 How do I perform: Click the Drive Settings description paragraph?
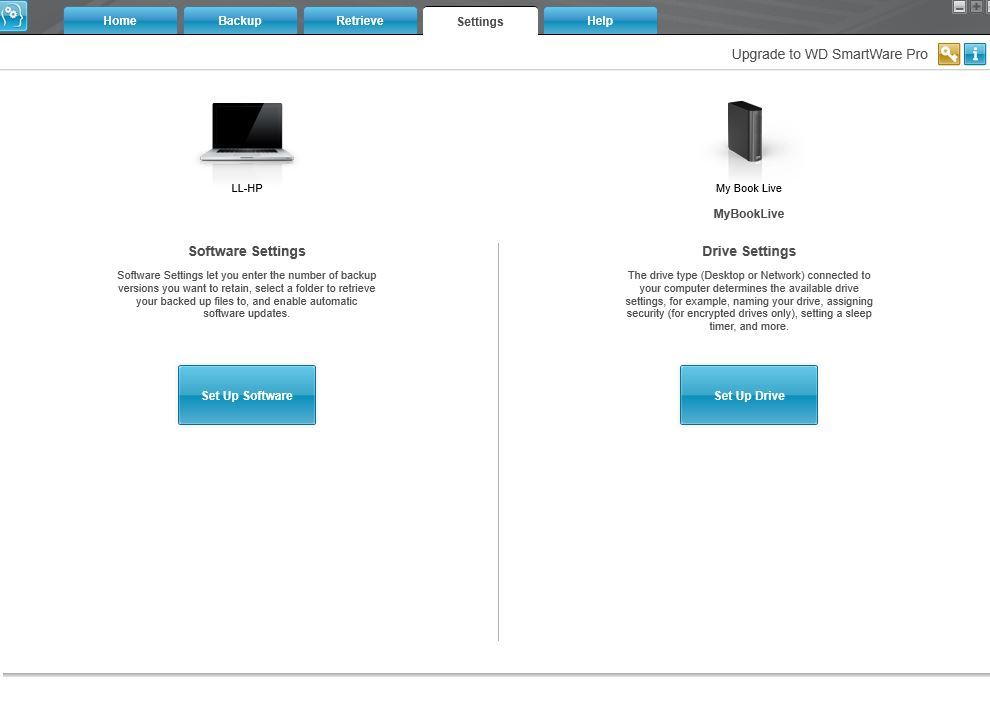point(749,301)
